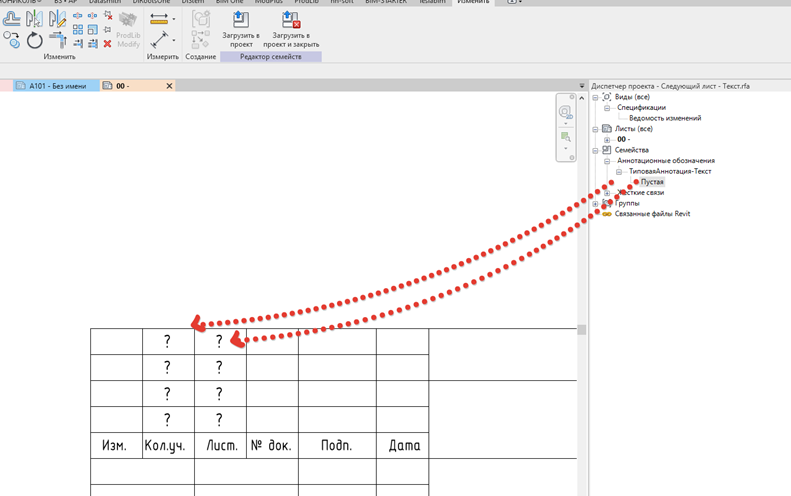Open the view tabs list dropdown

tap(582, 86)
